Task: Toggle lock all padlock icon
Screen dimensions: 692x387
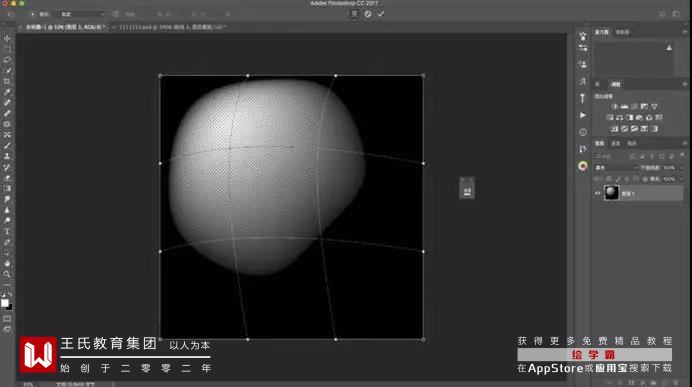Action: coord(645,179)
